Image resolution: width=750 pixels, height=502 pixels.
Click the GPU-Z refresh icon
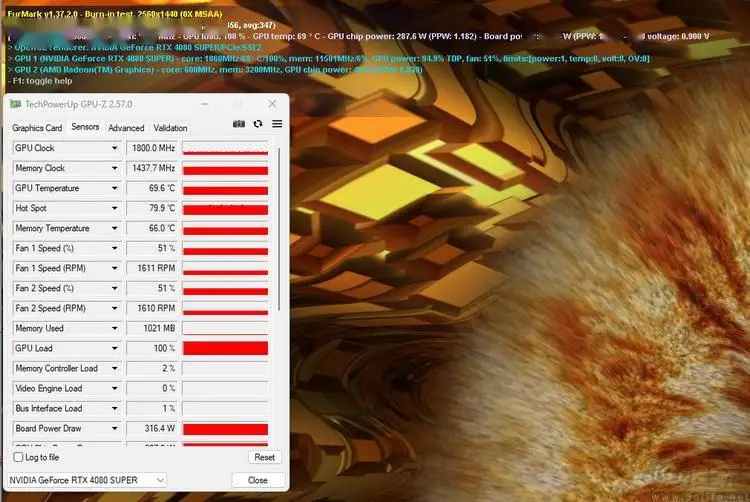[x=258, y=124]
